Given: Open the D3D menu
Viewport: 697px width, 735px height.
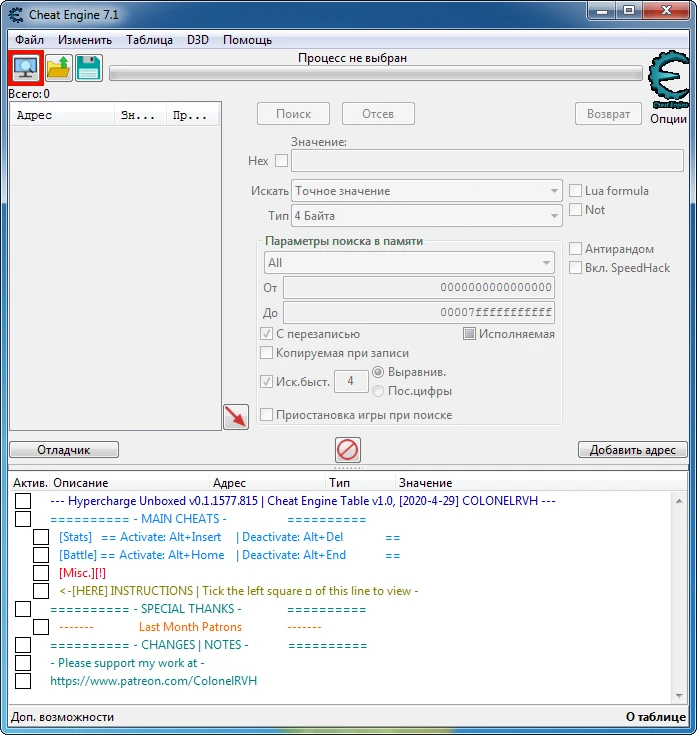Looking at the screenshot, I should pyautogui.click(x=198, y=40).
